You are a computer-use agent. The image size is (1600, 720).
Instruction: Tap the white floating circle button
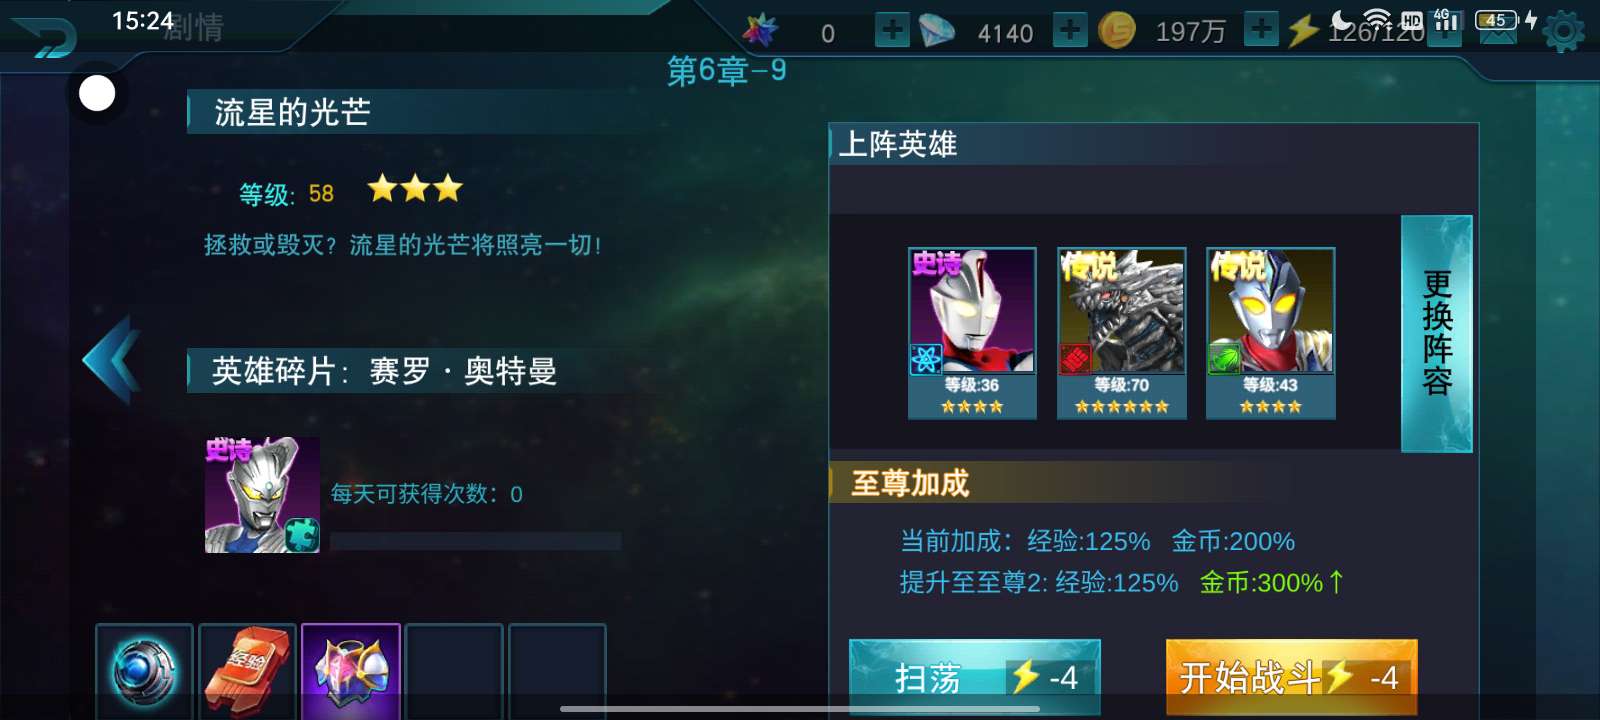(97, 94)
